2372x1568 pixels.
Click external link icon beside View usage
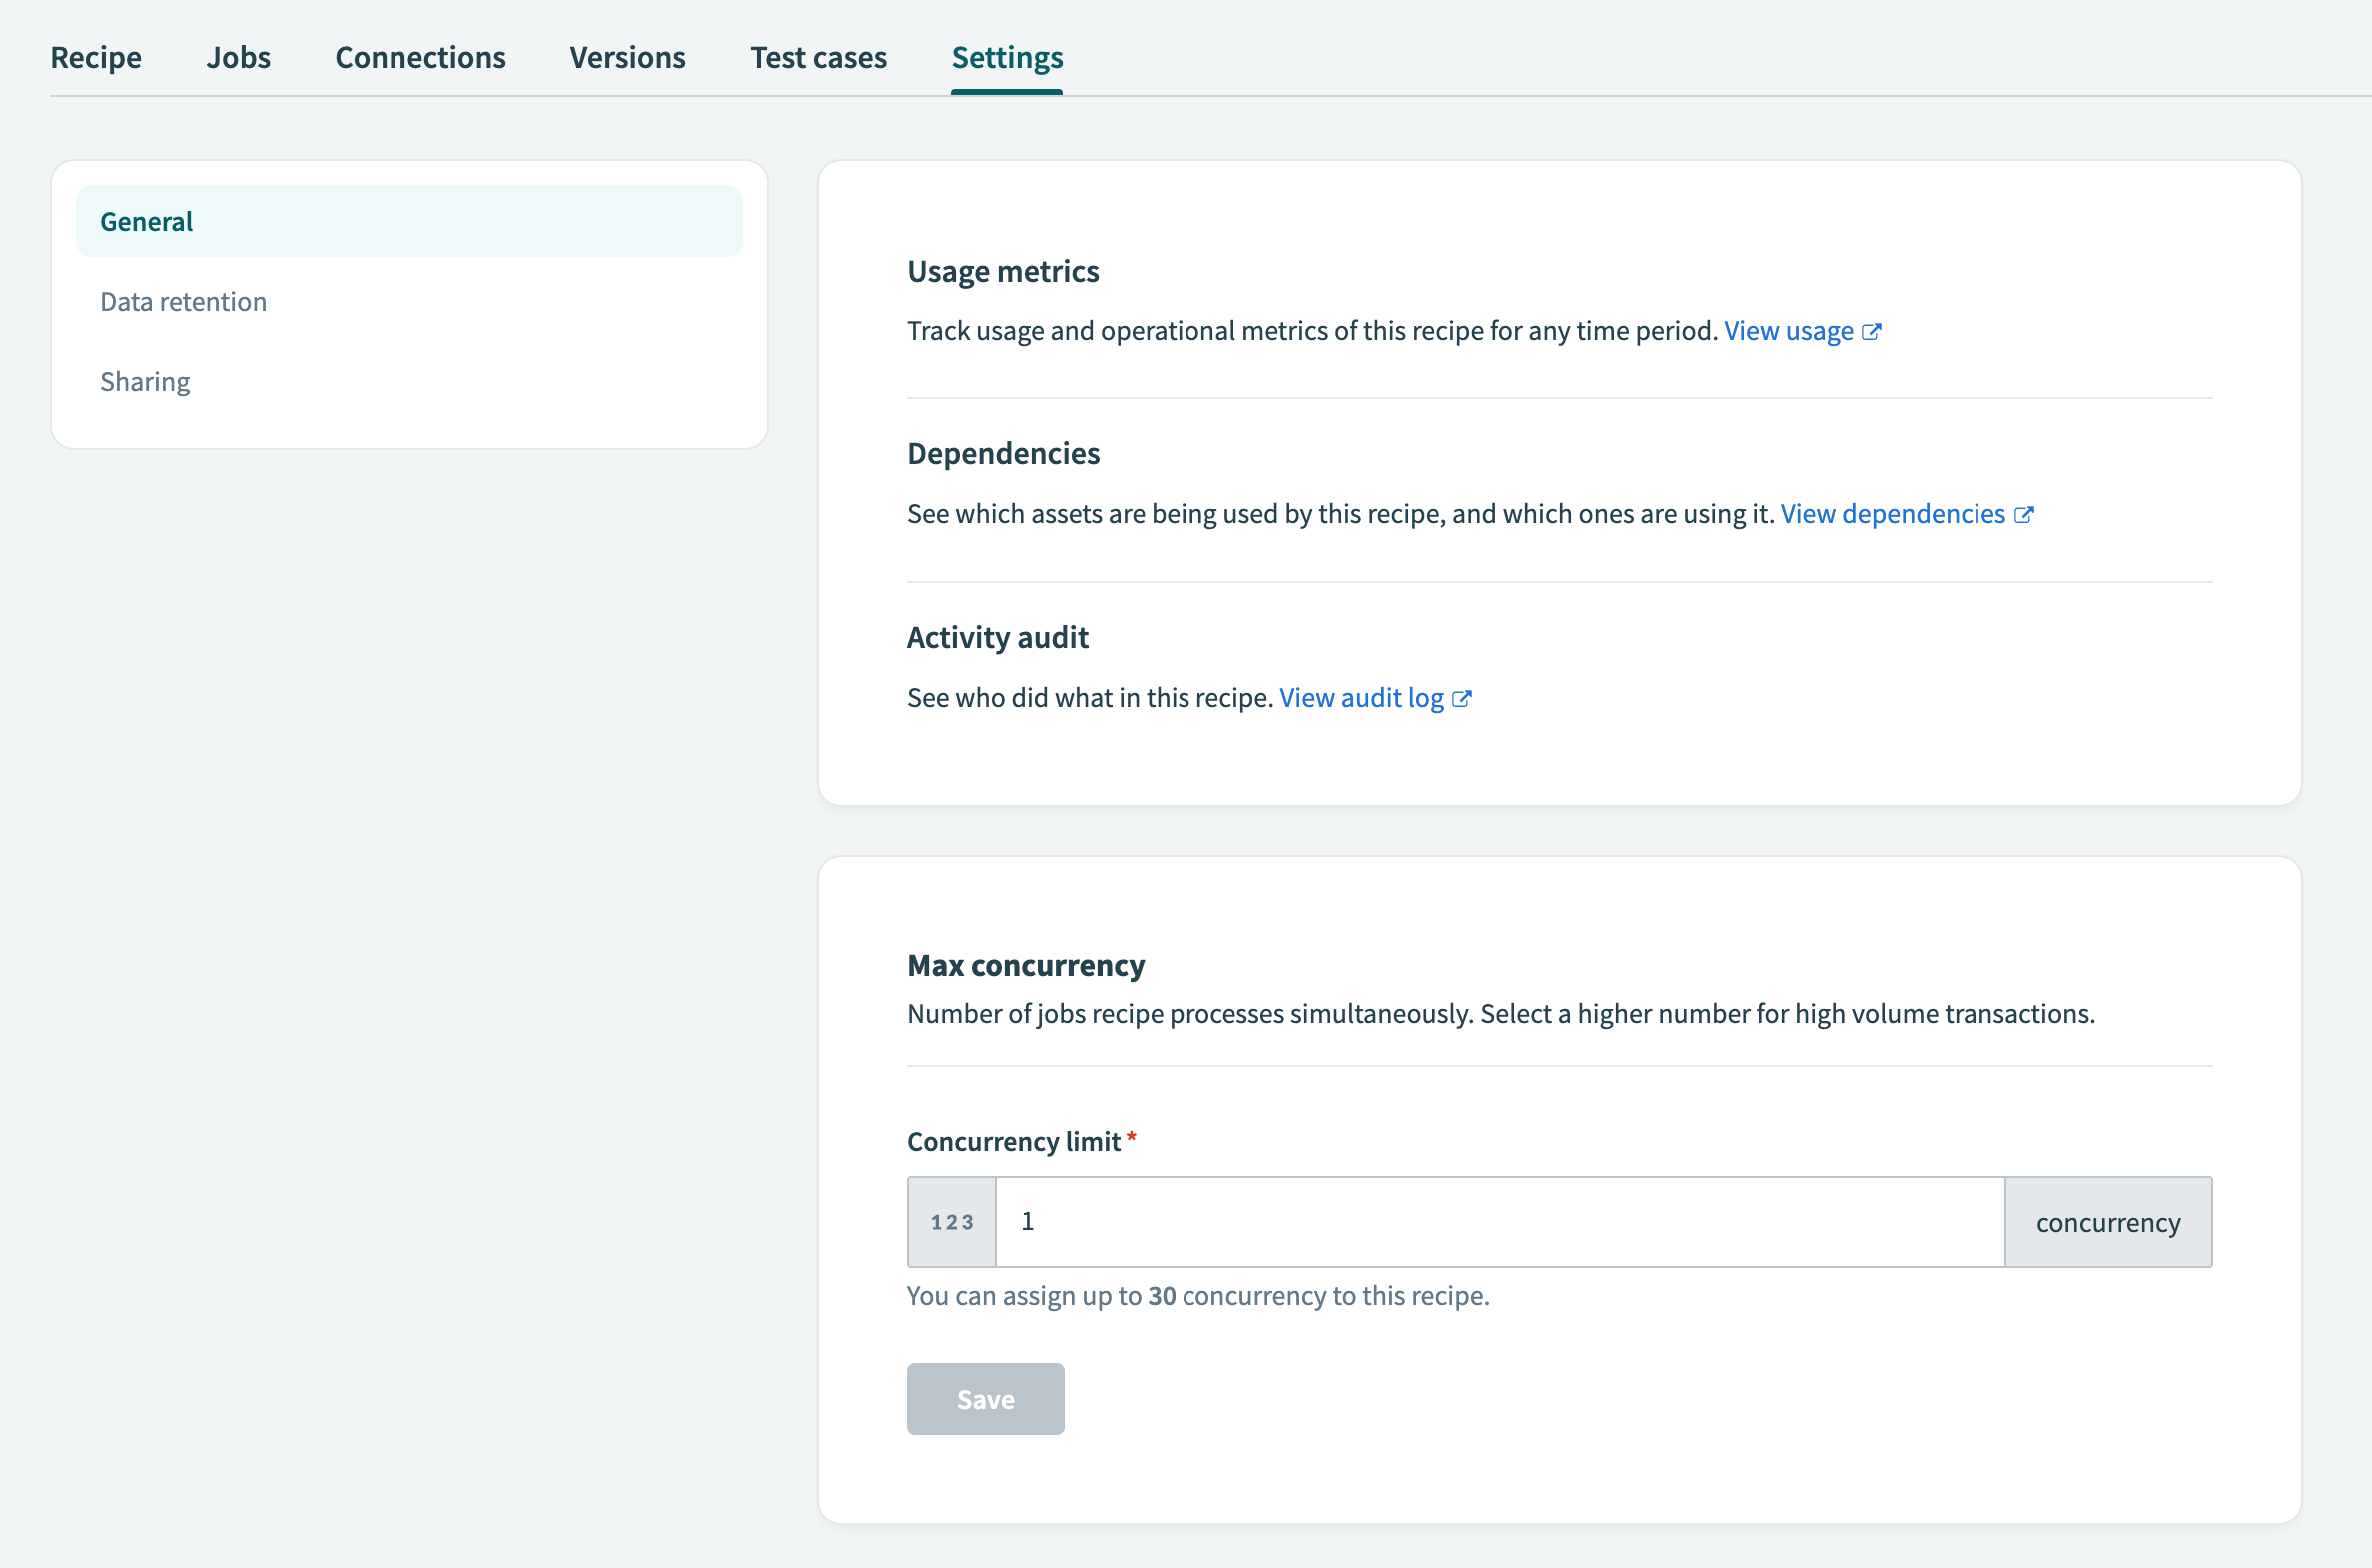(x=1871, y=331)
